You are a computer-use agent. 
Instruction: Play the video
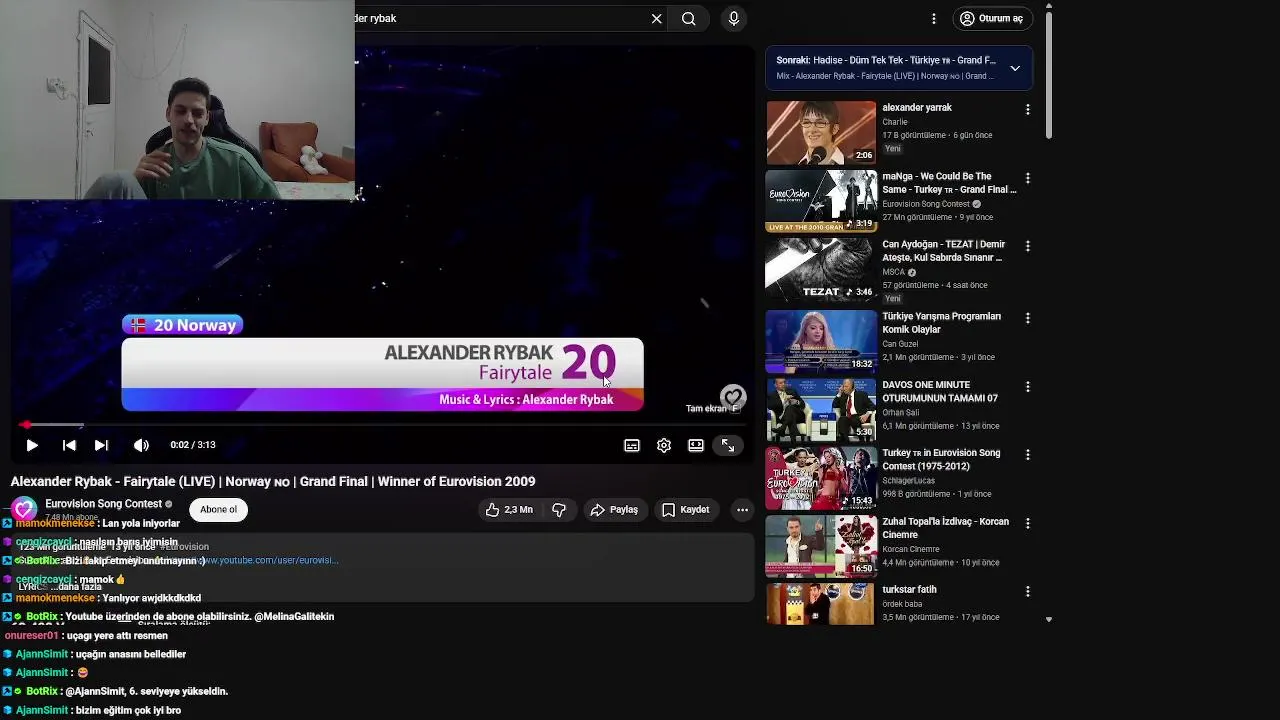pos(32,445)
